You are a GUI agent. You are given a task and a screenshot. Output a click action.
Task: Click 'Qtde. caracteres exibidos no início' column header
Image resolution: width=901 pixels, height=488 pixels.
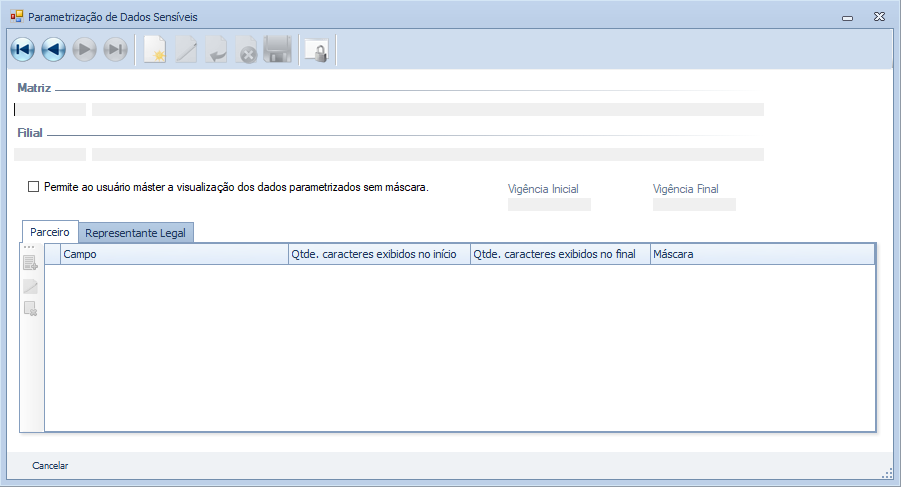pyautogui.click(x=379, y=254)
